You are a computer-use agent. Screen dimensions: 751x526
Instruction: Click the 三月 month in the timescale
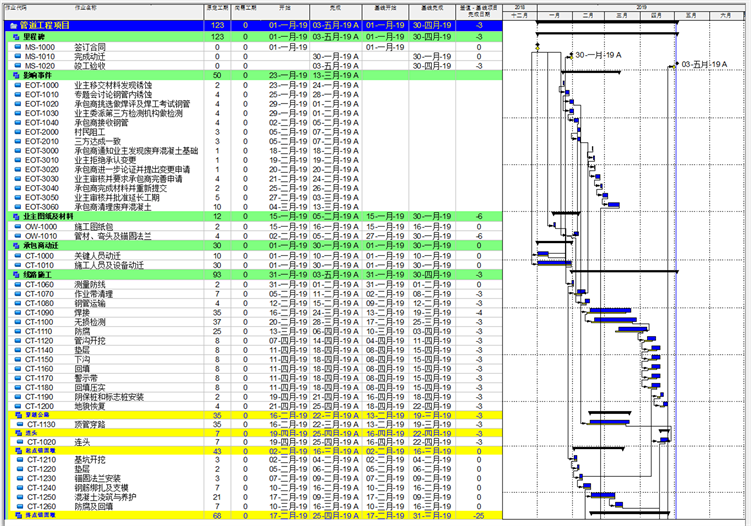pyautogui.click(x=622, y=16)
